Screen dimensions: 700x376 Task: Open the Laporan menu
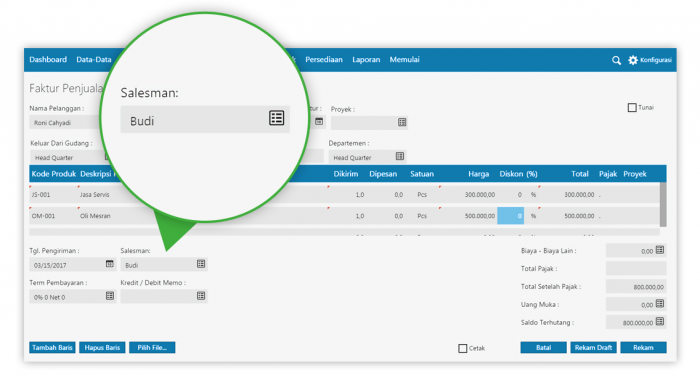(x=366, y=59)
